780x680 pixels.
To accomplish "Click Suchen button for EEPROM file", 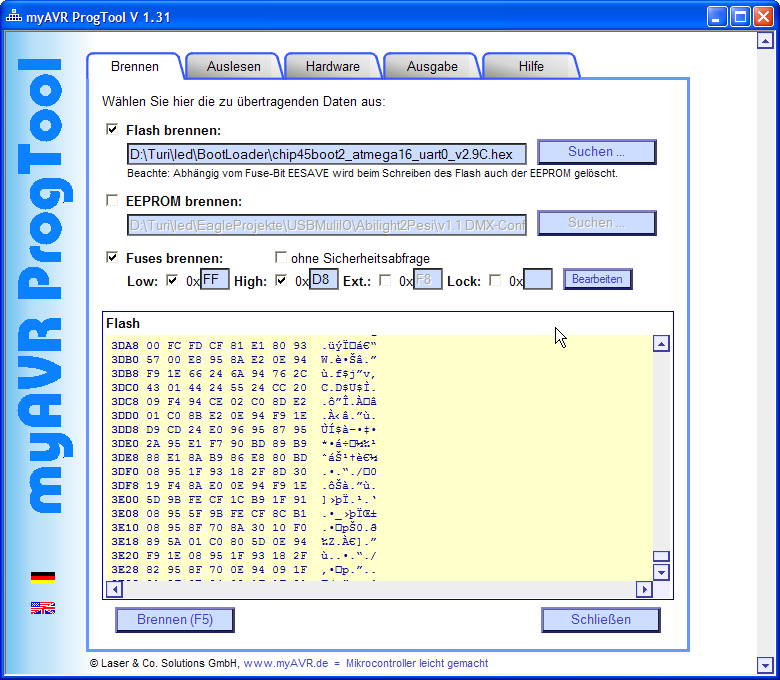I will pos(596,223).
